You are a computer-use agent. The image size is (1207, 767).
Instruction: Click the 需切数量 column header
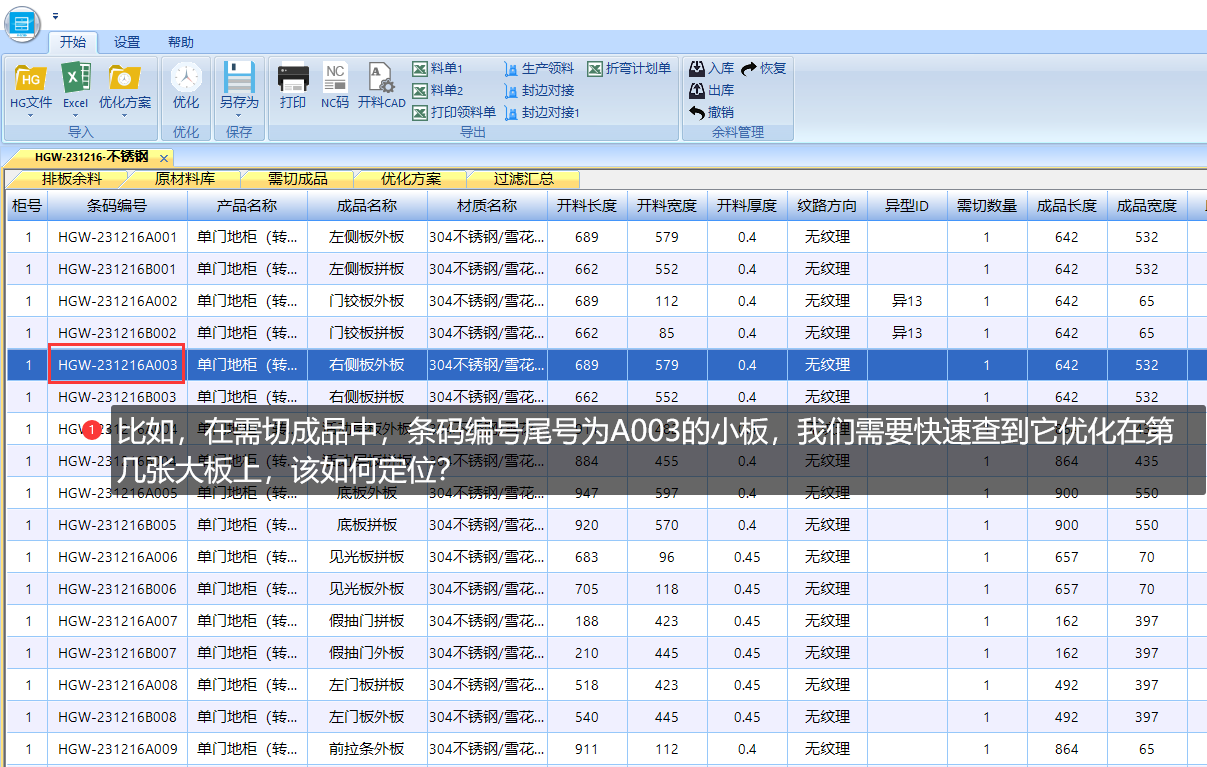pyautogui.click(x=987, y=205)
